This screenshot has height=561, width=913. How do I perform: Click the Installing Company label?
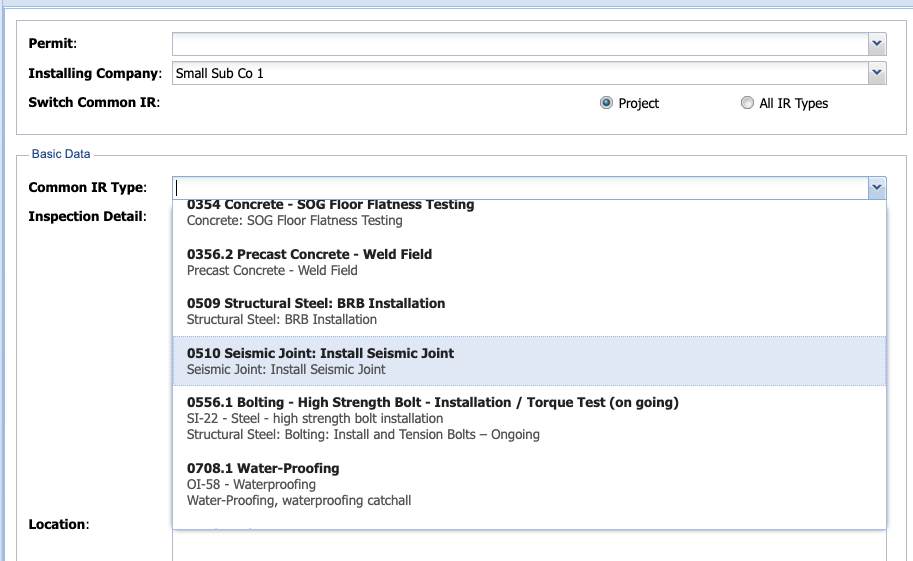tap(95, 73)
